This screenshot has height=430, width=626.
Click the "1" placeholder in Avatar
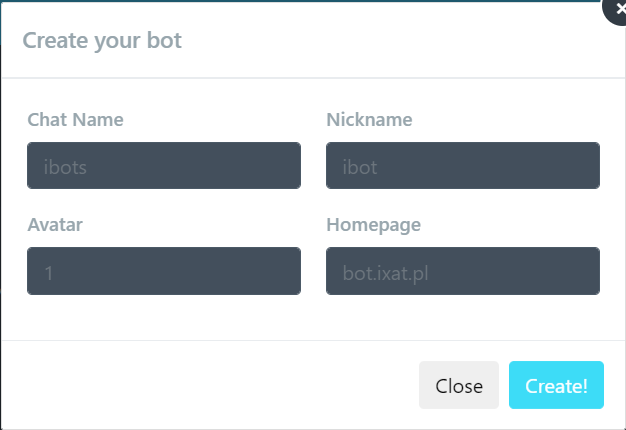(48, 272)
